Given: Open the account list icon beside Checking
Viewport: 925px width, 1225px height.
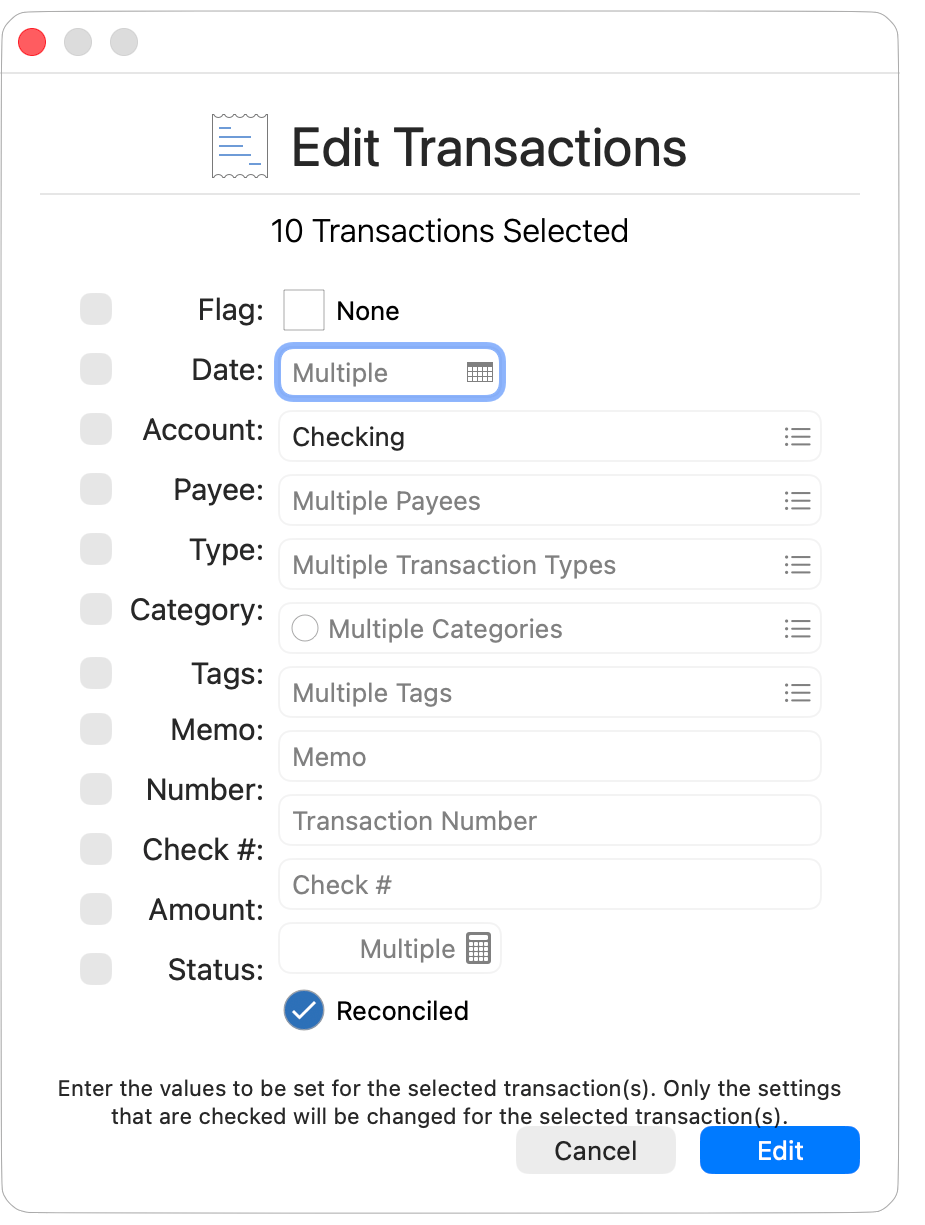Looking at the screenshot, I should 797,436.
